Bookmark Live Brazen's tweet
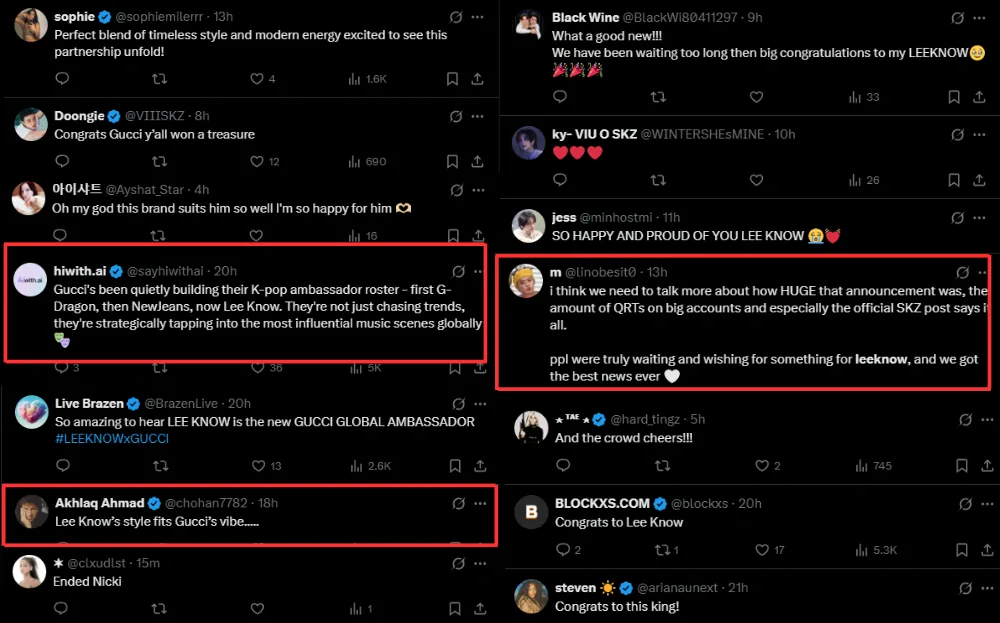Image resolution: width=1000 pixels, height=623 pixels. click(453, 465)
